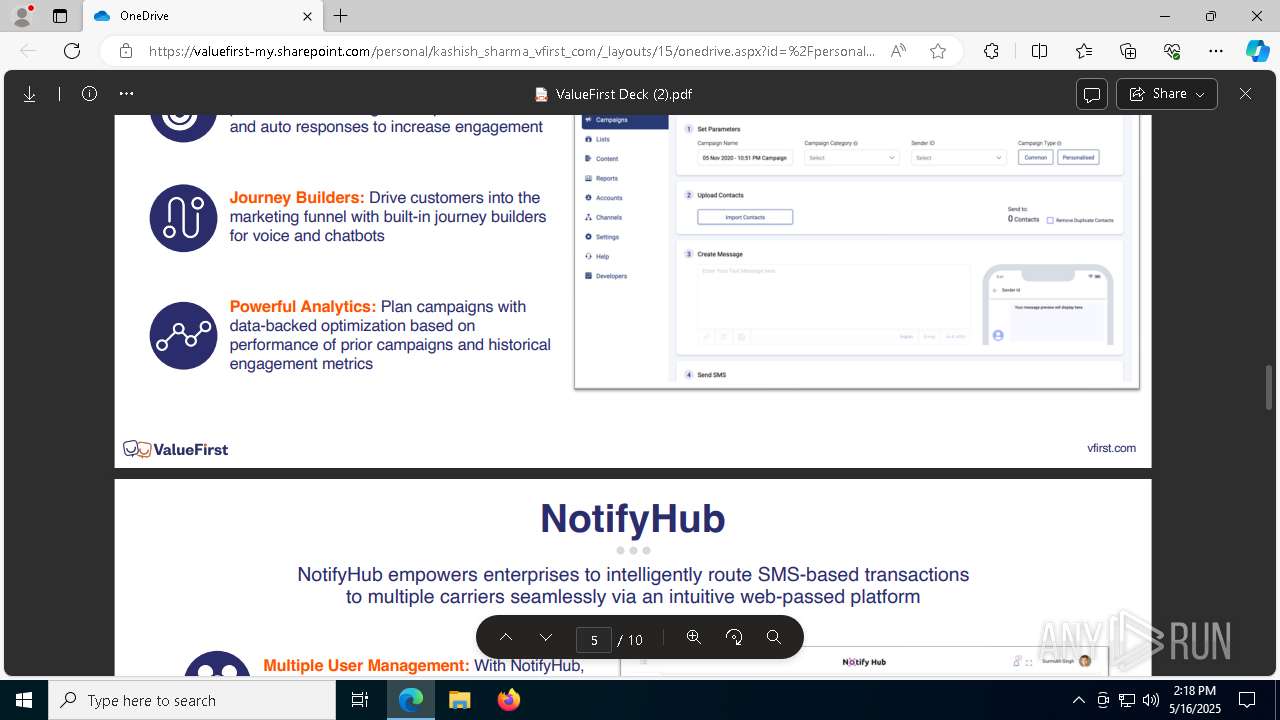Click the Powerful Analytics round icon
The height and width of the screenshot is (720, 1280).
(184, 335)
